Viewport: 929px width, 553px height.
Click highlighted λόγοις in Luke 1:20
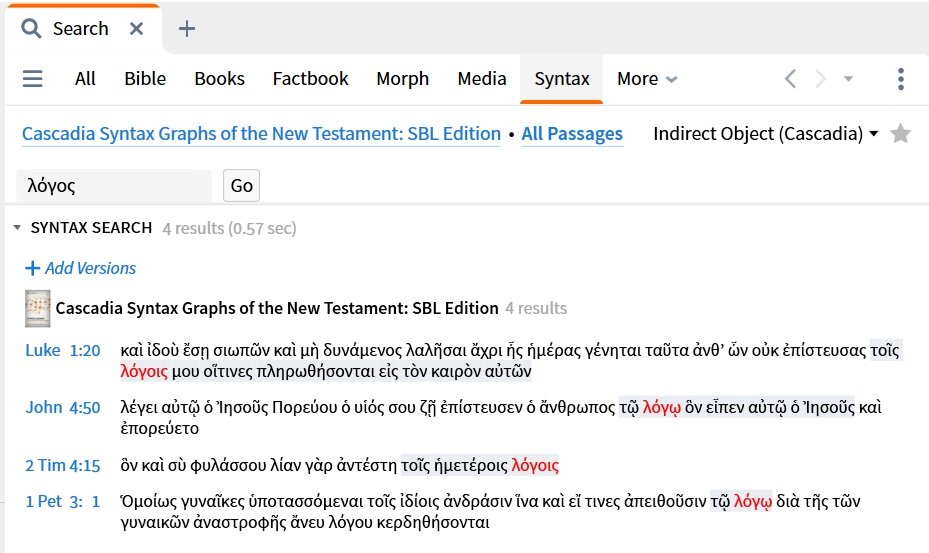point(144,372)
